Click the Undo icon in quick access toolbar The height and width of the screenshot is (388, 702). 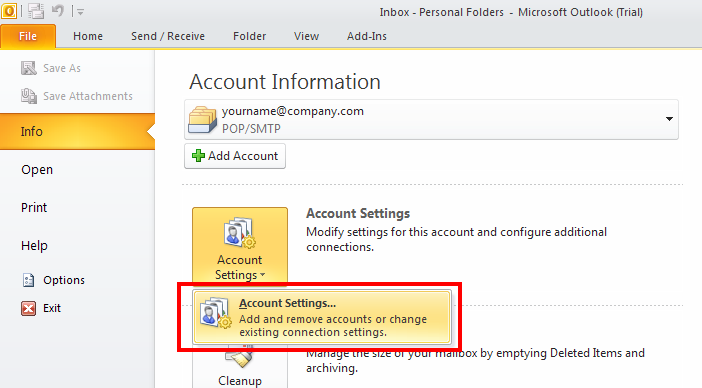[58, 10]
